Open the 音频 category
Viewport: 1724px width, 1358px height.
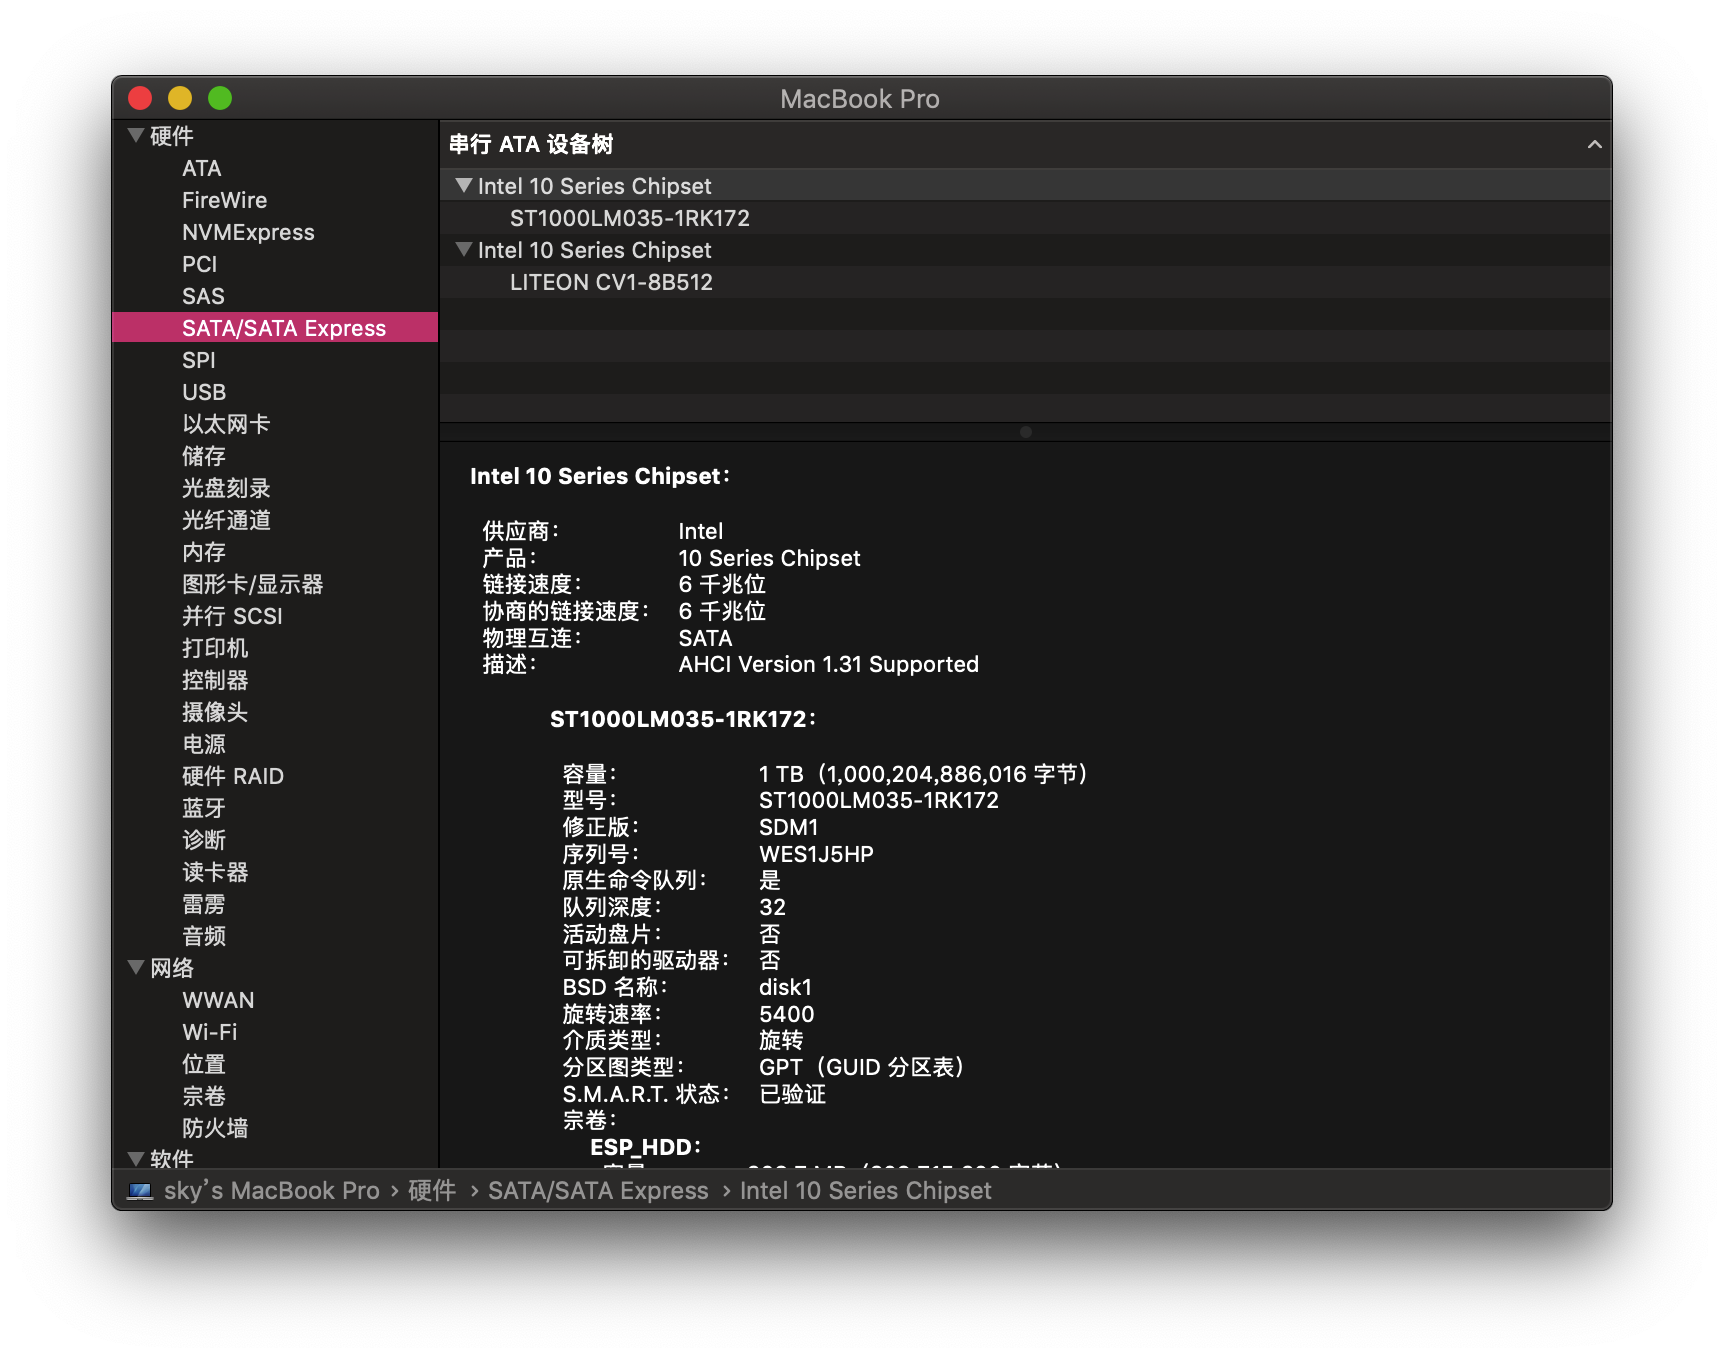[x=204, y=936]
